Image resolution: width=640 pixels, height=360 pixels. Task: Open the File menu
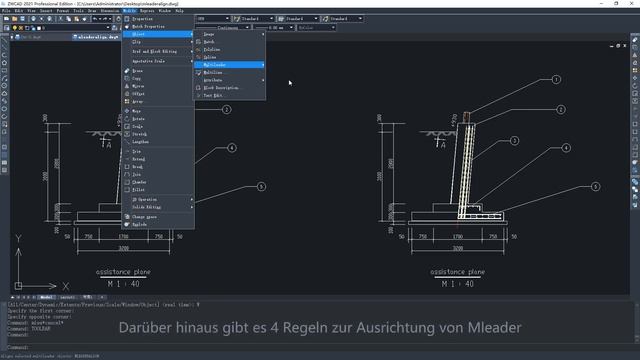click(x=6, y=11)
